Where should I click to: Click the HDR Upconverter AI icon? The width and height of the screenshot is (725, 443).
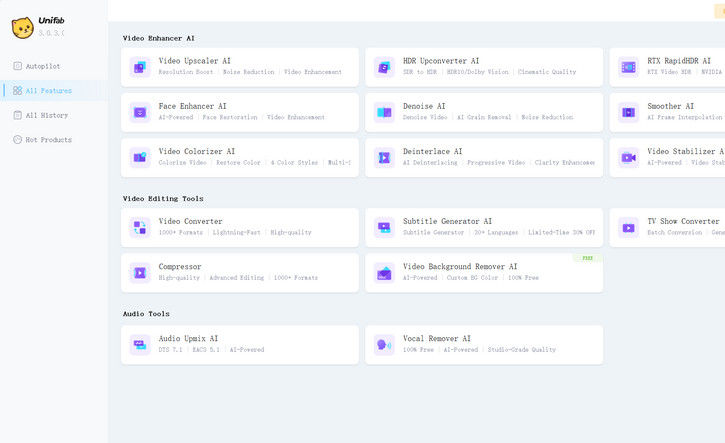384,68
